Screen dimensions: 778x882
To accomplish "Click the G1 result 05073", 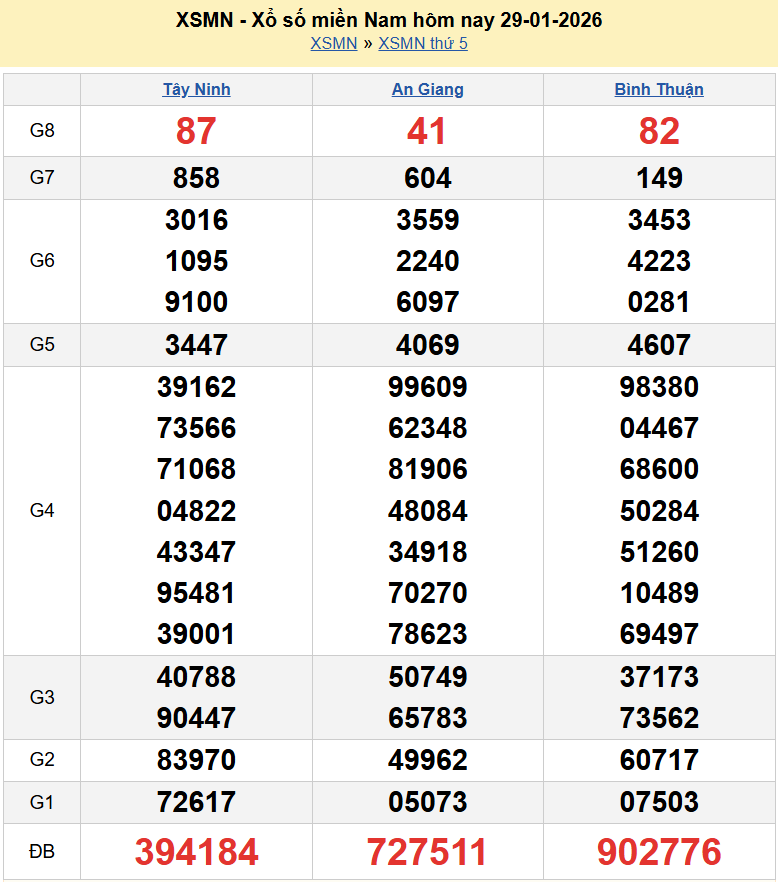I will point(427,802).
